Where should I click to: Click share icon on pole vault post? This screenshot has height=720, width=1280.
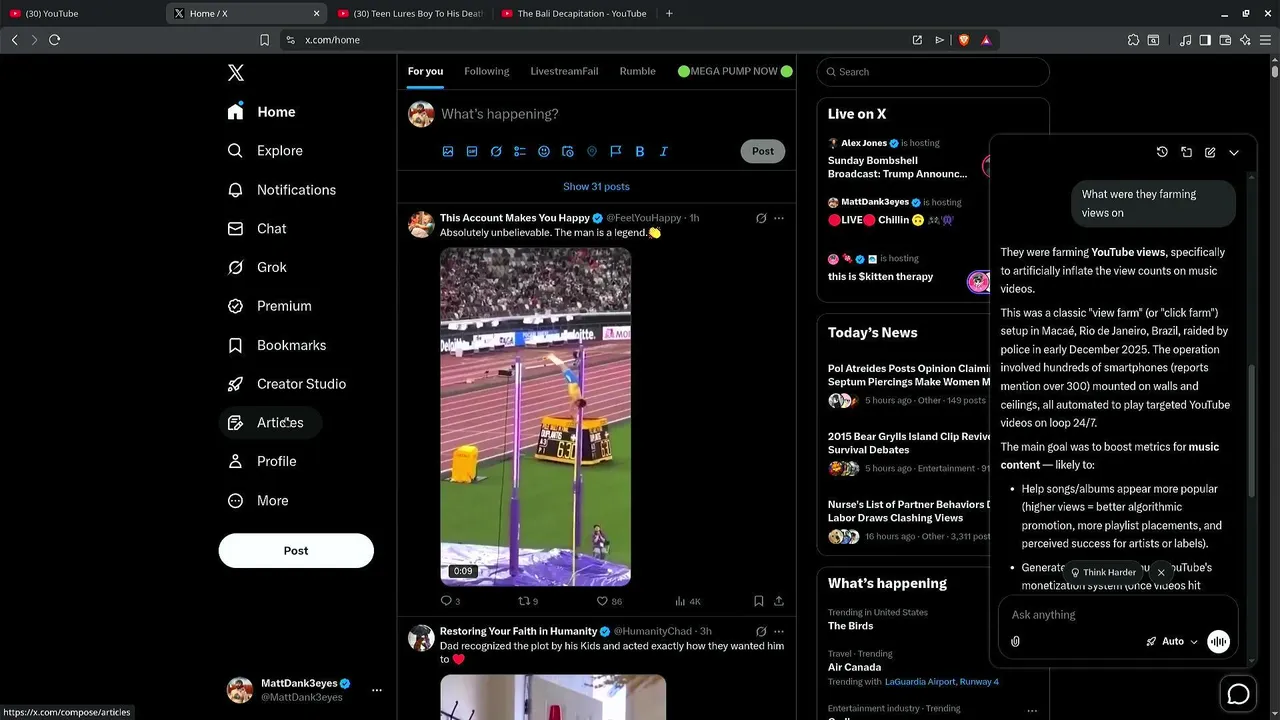point(779,601)
